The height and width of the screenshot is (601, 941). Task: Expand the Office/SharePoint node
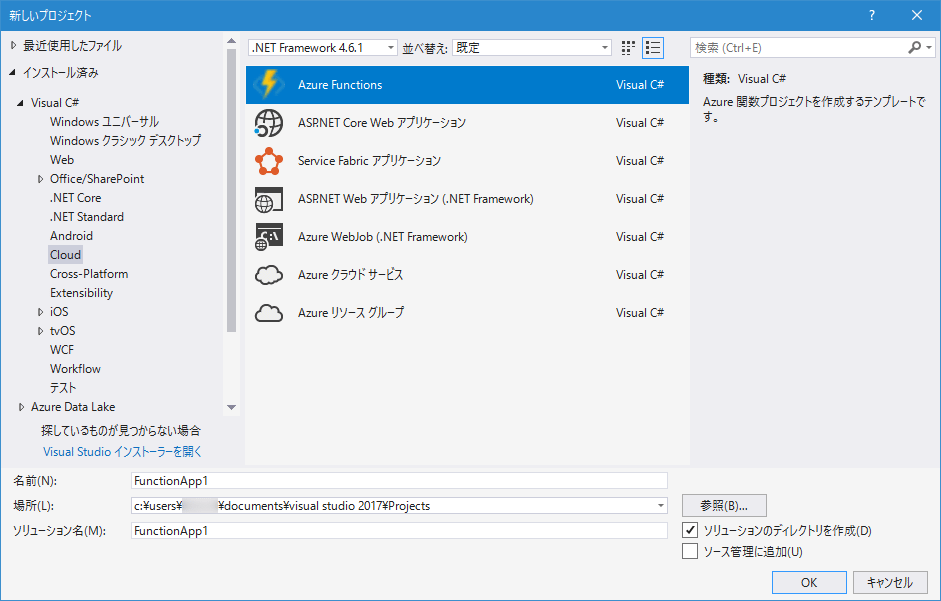[x=41, y=178]
